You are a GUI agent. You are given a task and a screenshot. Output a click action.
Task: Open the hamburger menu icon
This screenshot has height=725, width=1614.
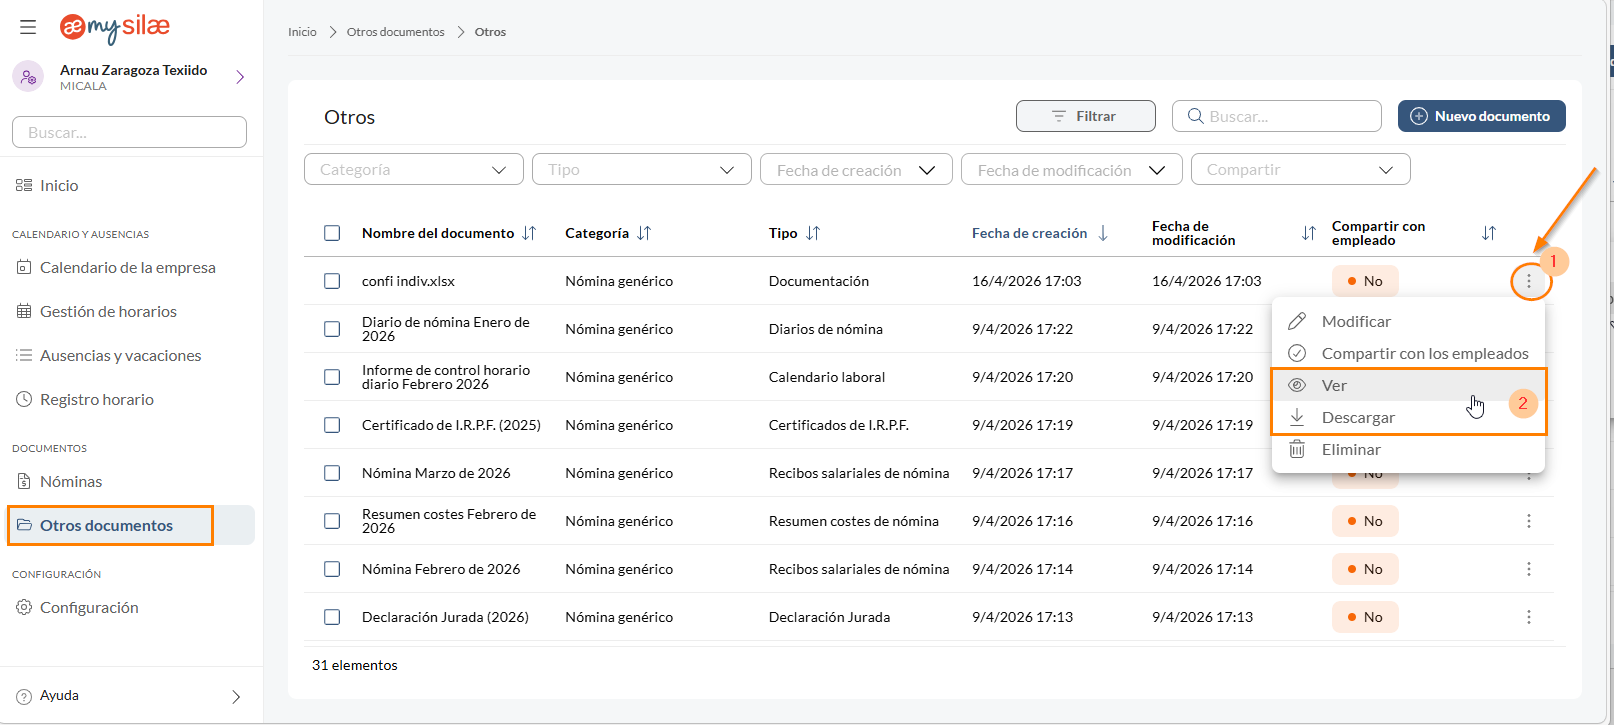tap(28, 27)
